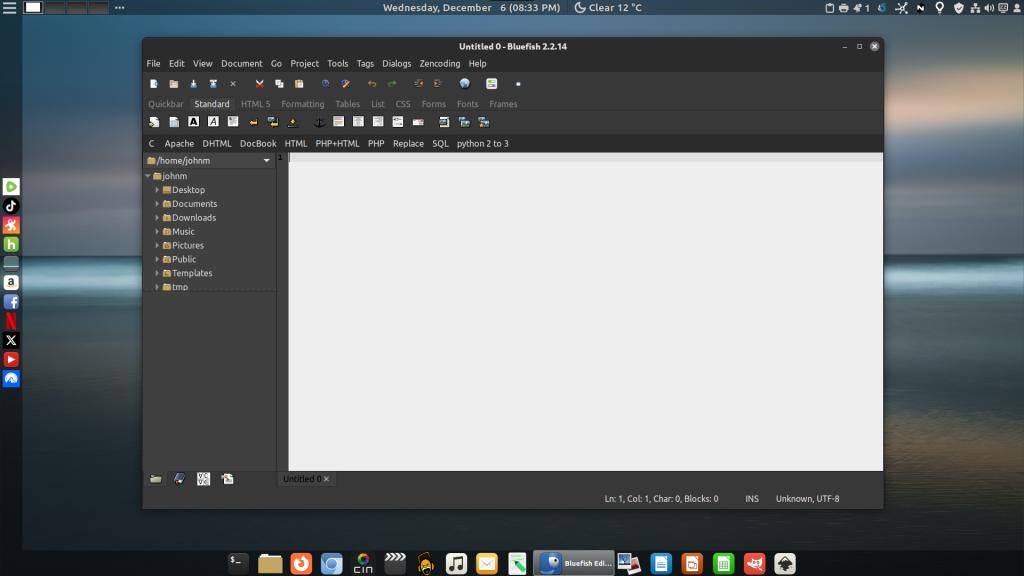The width and height of the screenshot is (1024, 576).
Task: Open the /home/johnm path dropdown
Action: [267, 160]
